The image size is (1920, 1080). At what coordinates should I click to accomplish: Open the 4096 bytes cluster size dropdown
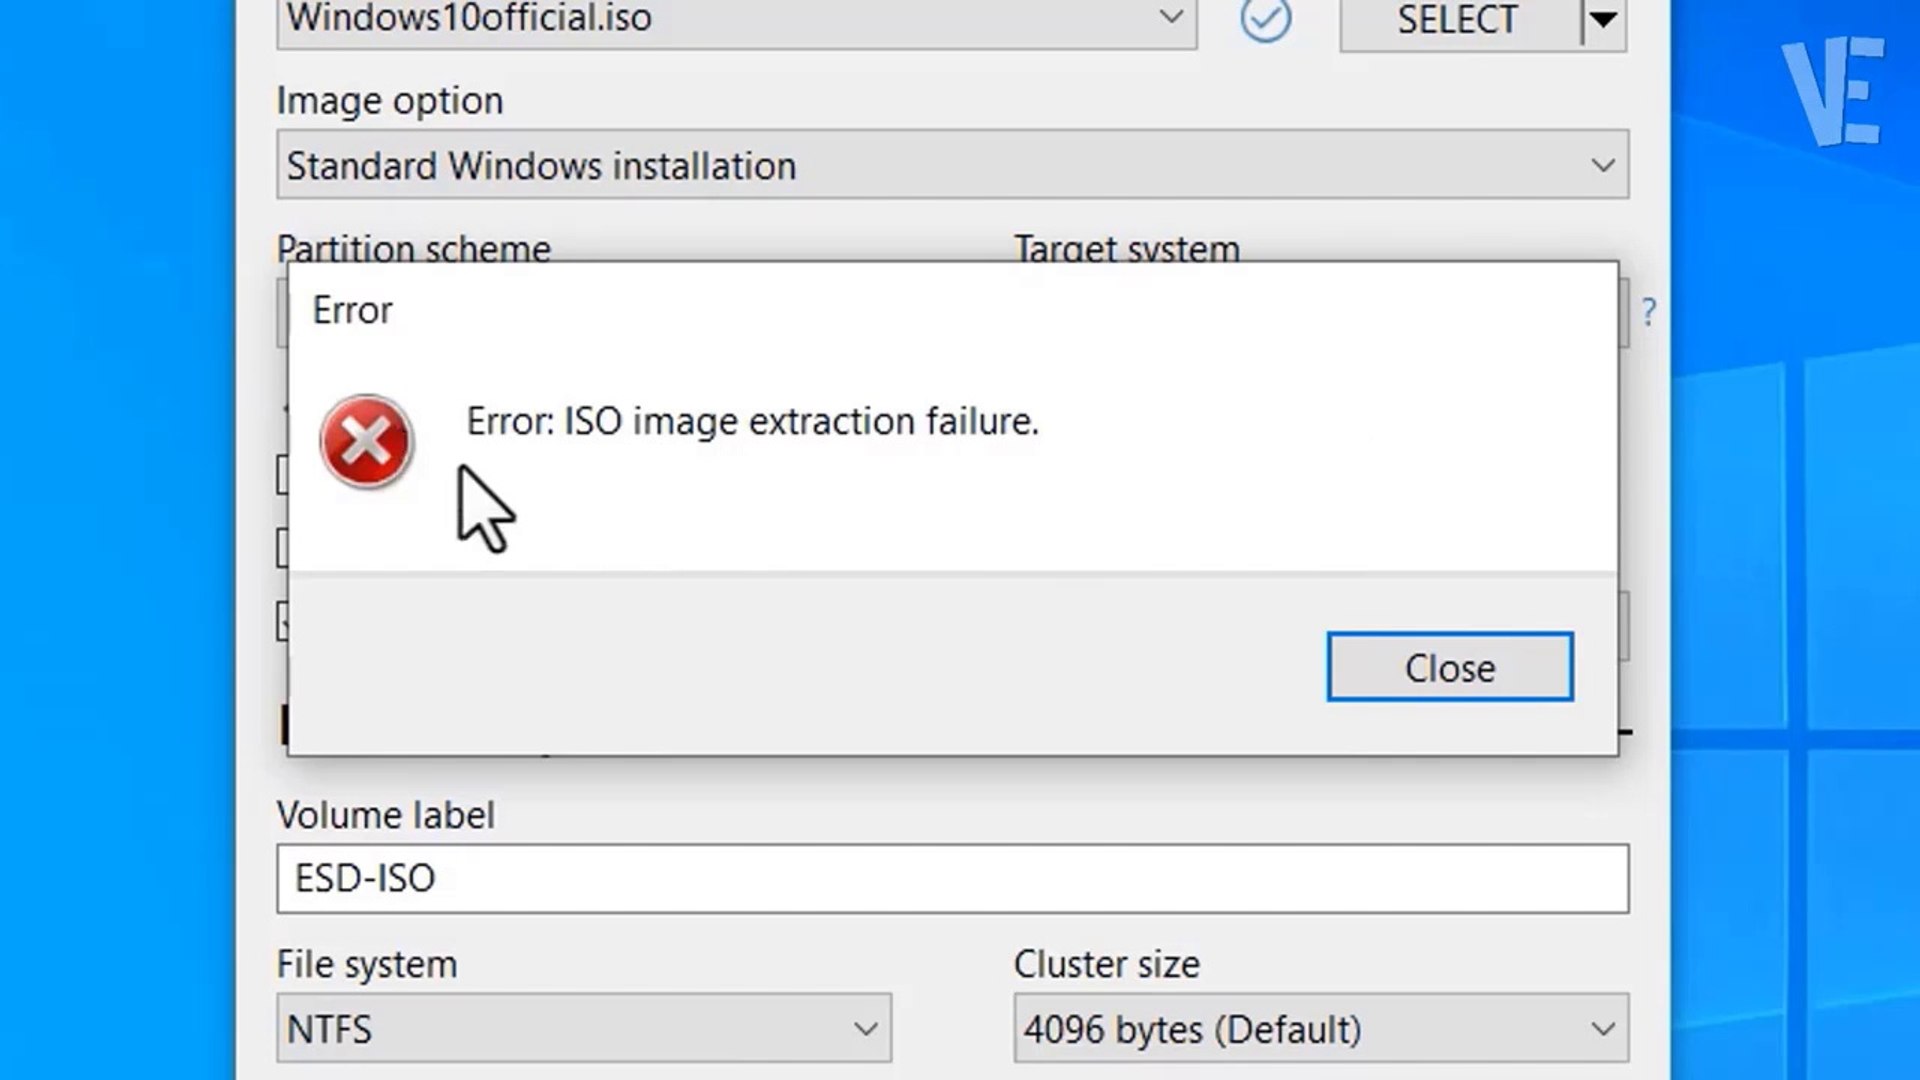[1602, 1028]
